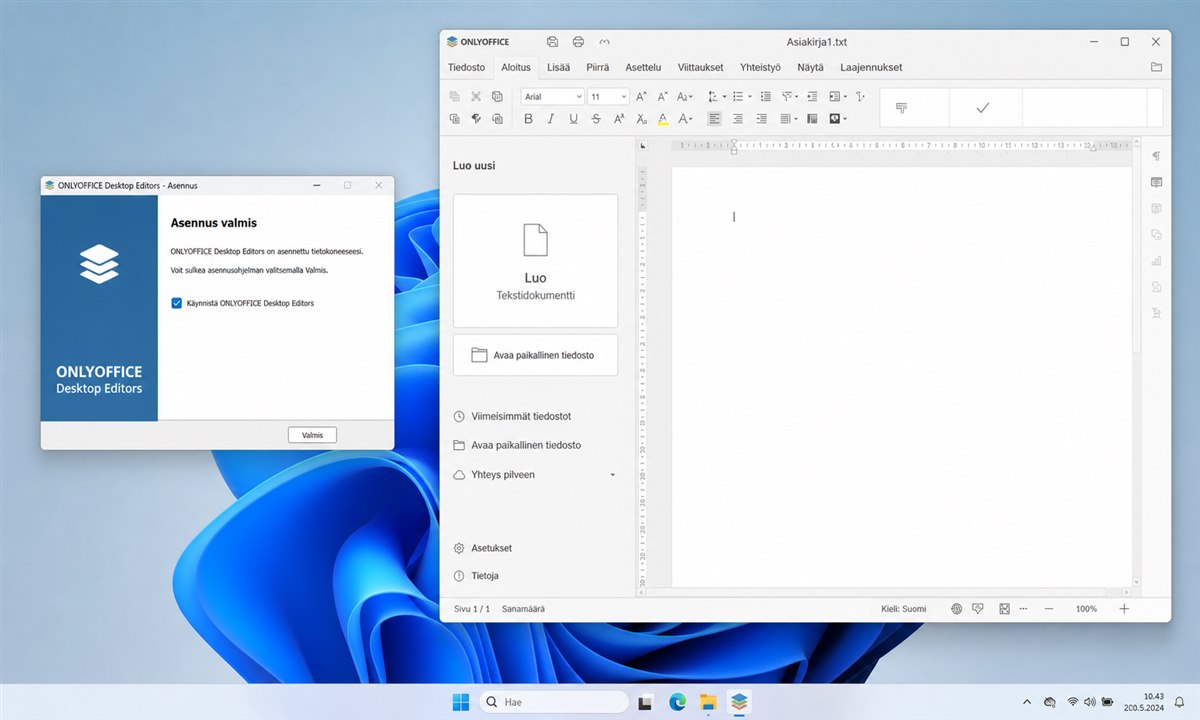1200x720 pixels.
Task: Open the Laajennukset tab
Action: click(871, 67)
